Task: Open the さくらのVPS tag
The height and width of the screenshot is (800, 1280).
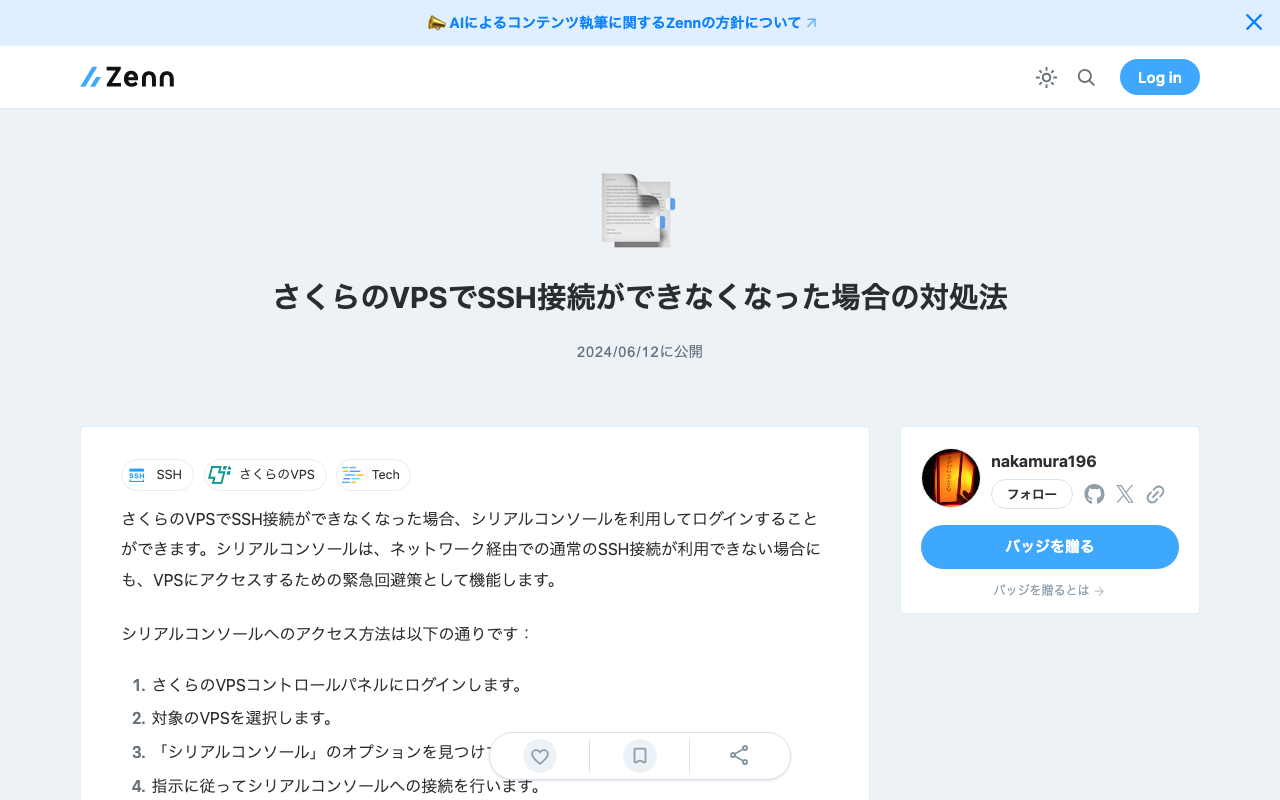Action: tap(265, 475)
